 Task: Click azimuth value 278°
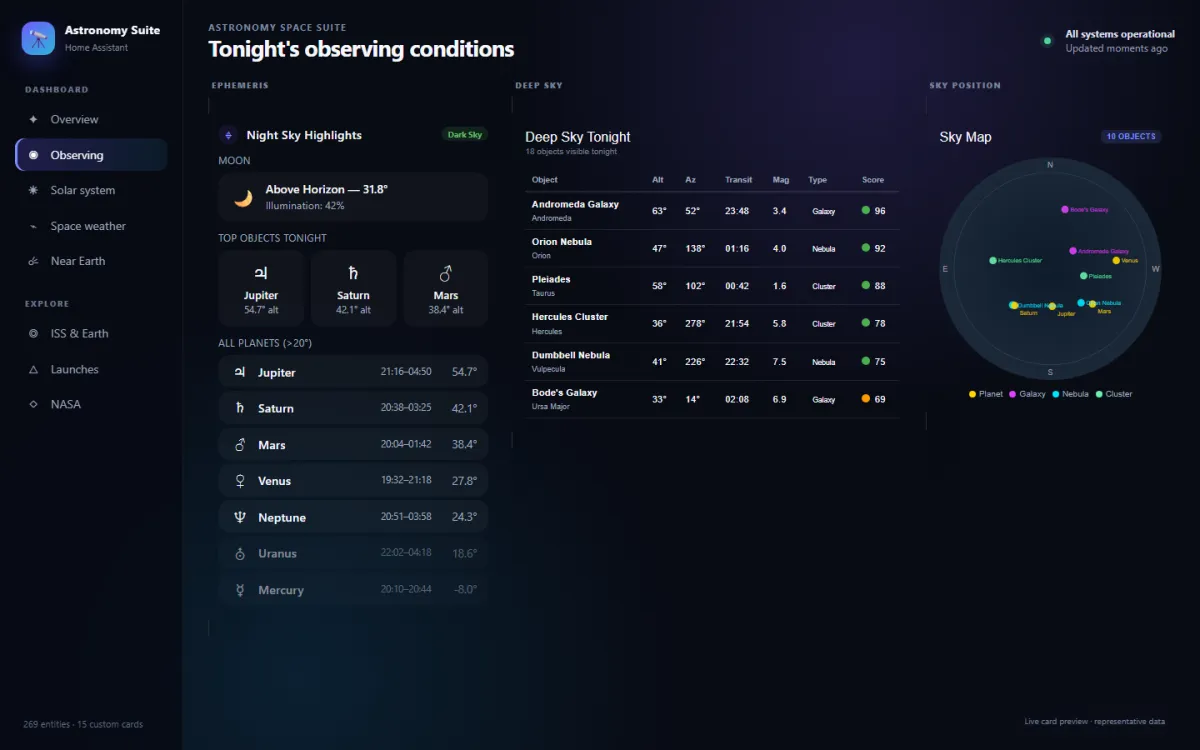pos(694,324)
